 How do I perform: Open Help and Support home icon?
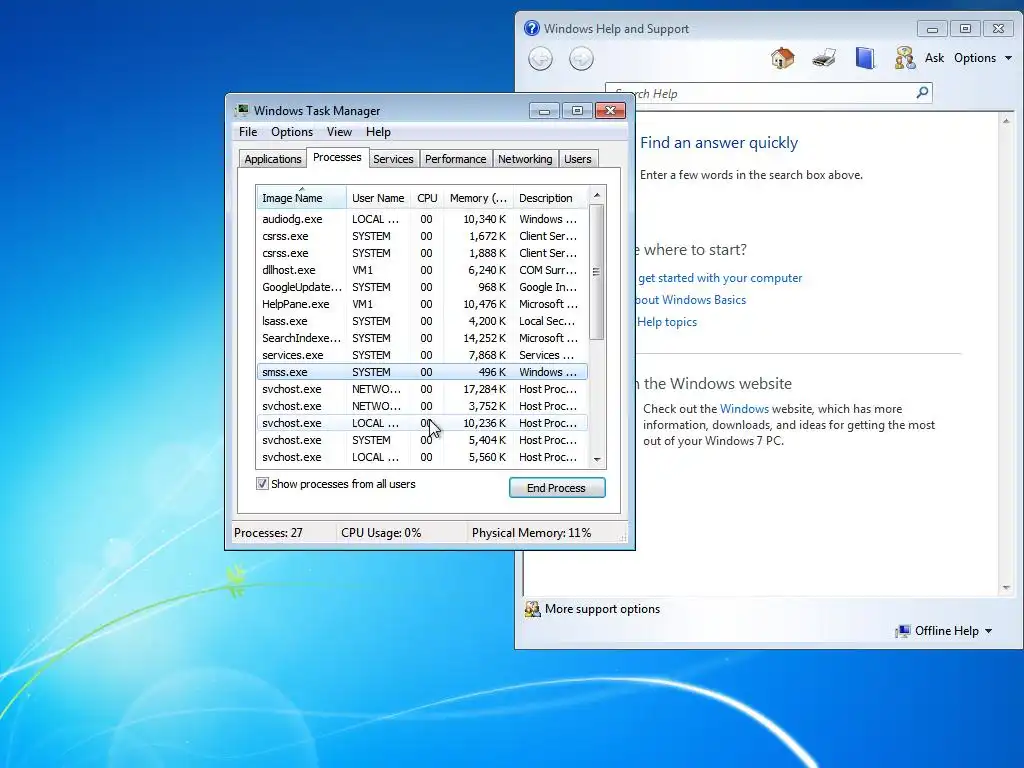782,58
